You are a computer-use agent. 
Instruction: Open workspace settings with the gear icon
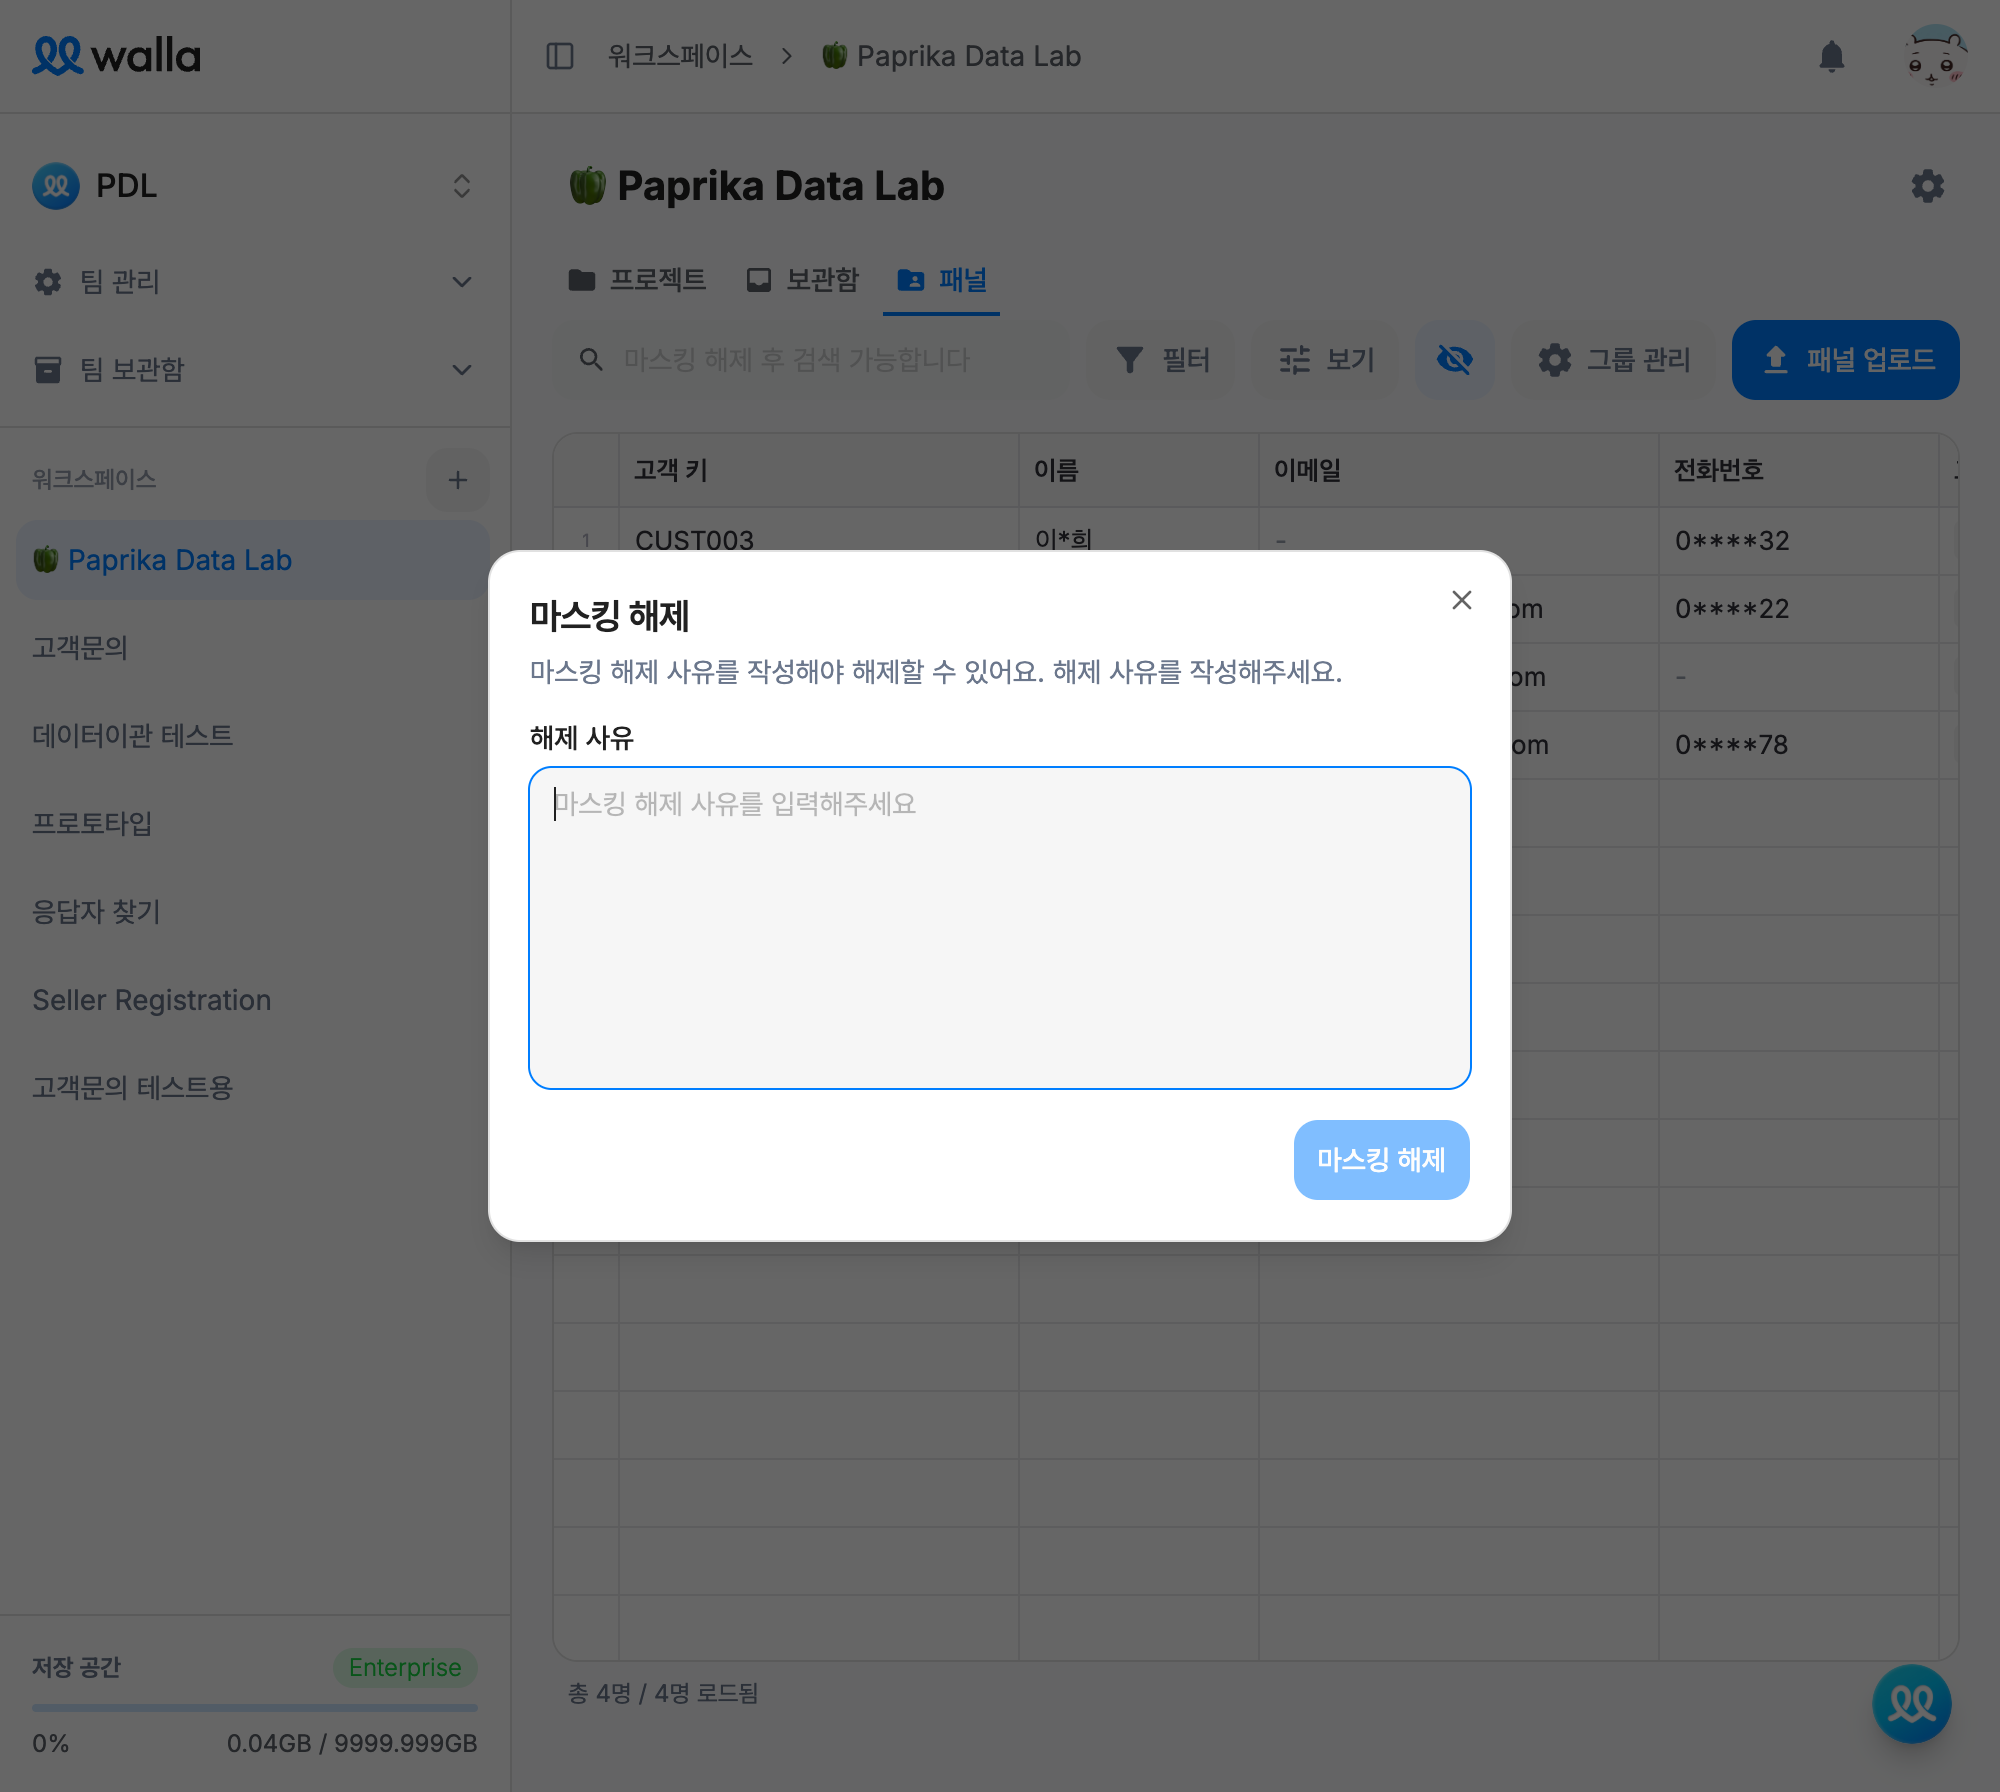1928,186
